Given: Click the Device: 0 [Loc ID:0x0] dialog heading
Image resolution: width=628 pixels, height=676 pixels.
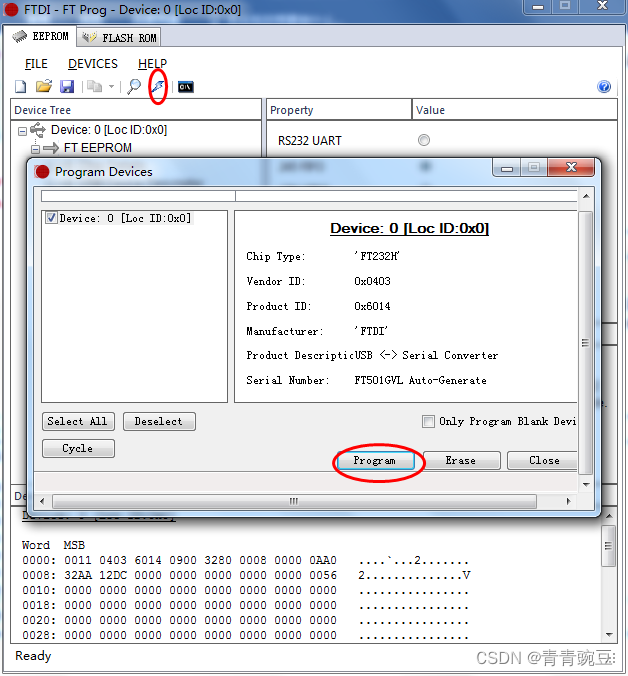Looking at the screenshot, I should [409, 228].
